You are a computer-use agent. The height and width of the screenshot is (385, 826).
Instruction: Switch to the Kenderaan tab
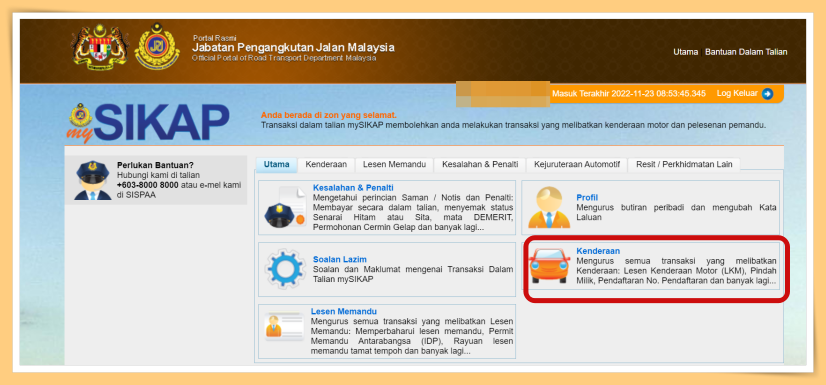326,164
